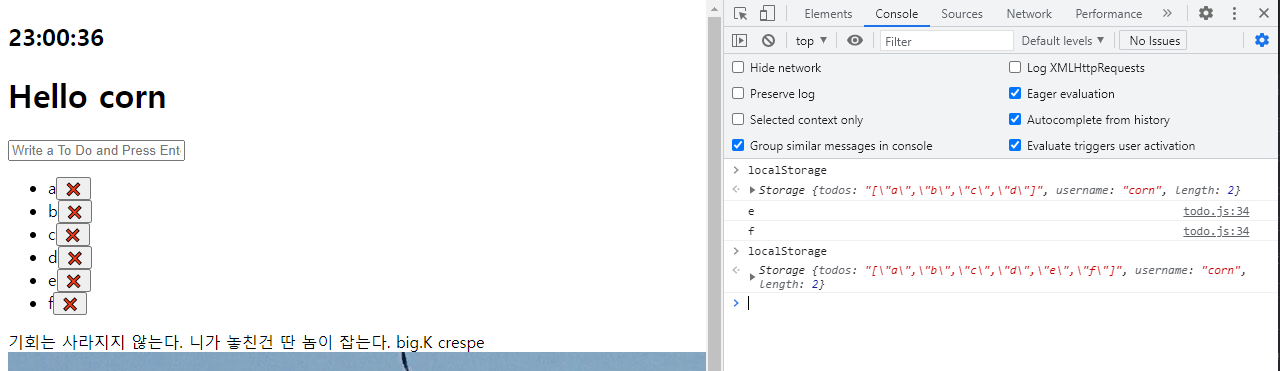
Task: Open the Default levels dropdown
Action: pyautogui.click(x=1062, y=40)
